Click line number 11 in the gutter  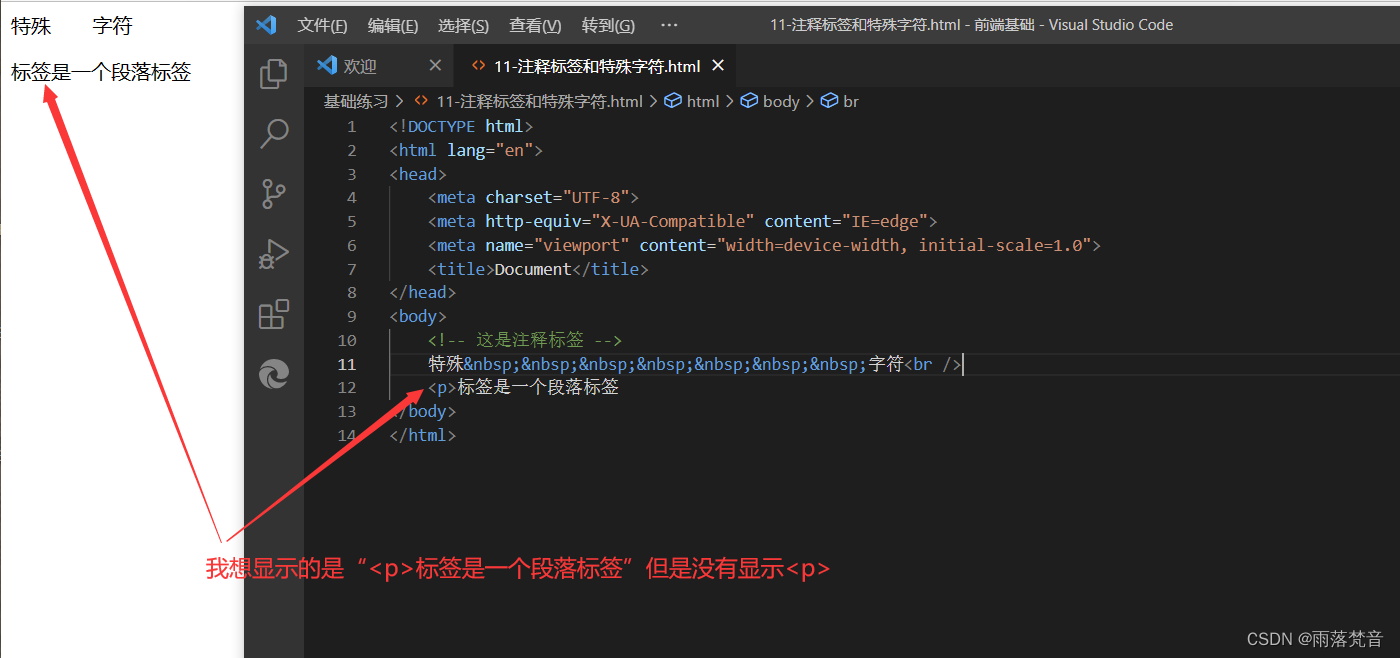click(347, 364)
